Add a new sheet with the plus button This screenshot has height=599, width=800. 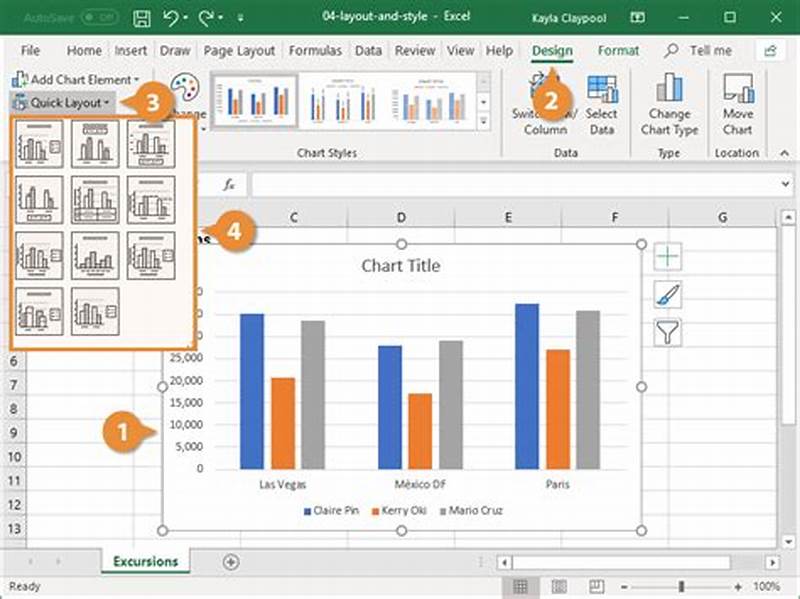[230, 562]
